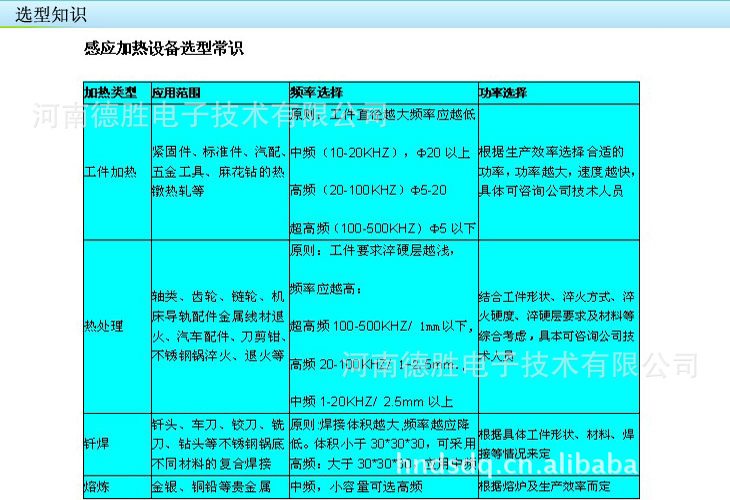Select the 中频，小容量可选高频 cell
The width and height of the screenshot is (730, 500).
point(356,487)
